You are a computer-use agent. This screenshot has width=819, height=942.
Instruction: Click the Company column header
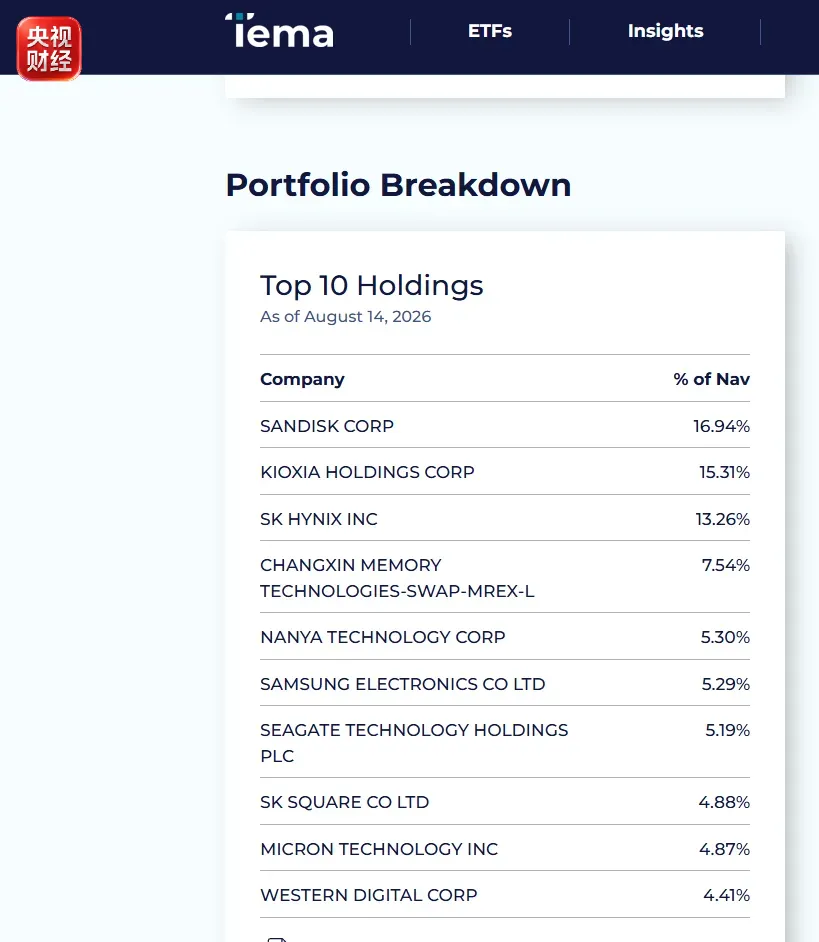point(302,379)
